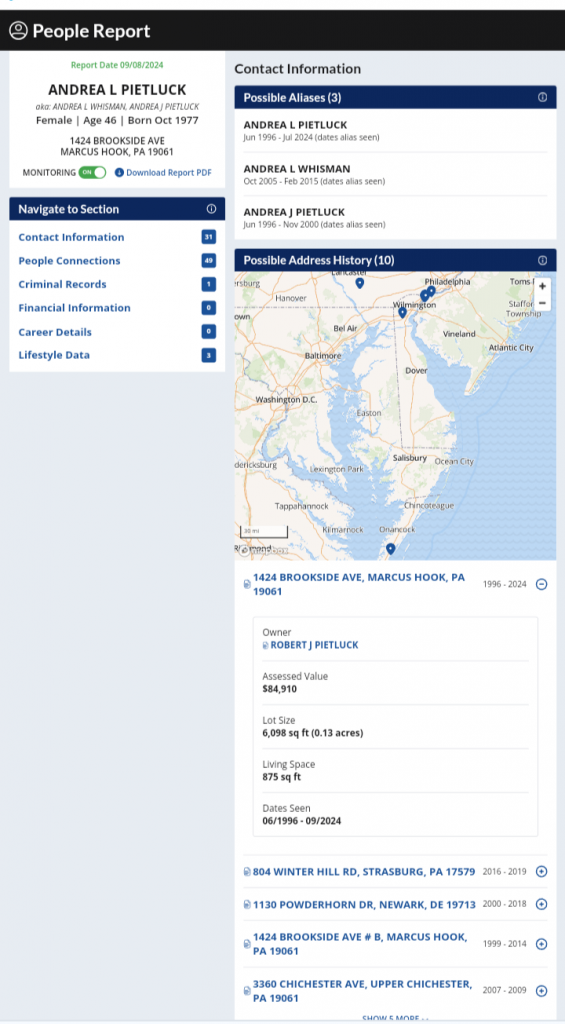Open info icon on Possible Address History header
The height and width of the screenshot is (1024, 565).
[x=542, y=260]
